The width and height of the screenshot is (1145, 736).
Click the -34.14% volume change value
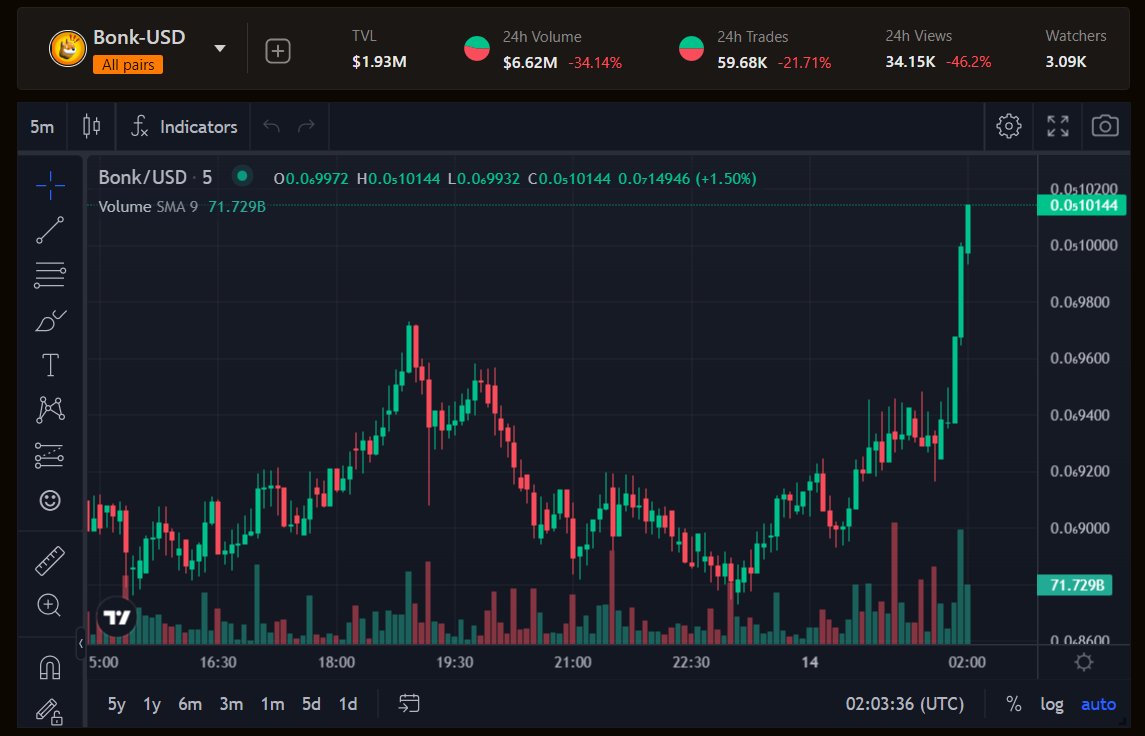point(595,63)
